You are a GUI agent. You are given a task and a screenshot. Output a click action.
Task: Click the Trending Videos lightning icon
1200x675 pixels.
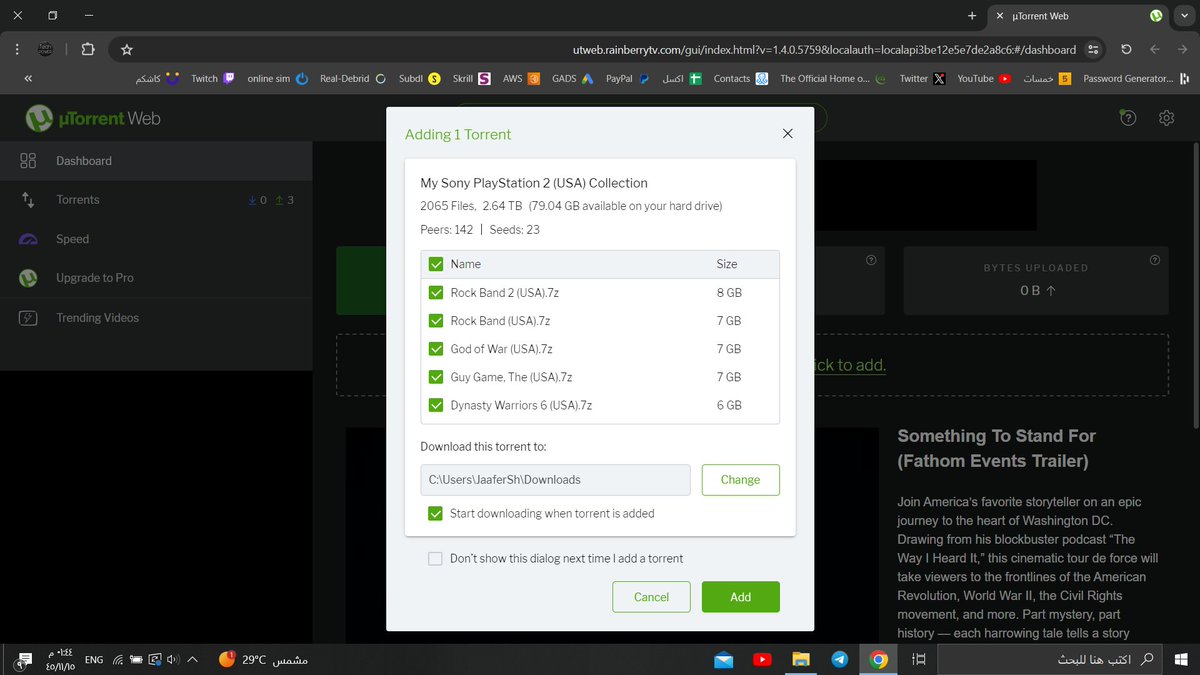tap(28, 318)
